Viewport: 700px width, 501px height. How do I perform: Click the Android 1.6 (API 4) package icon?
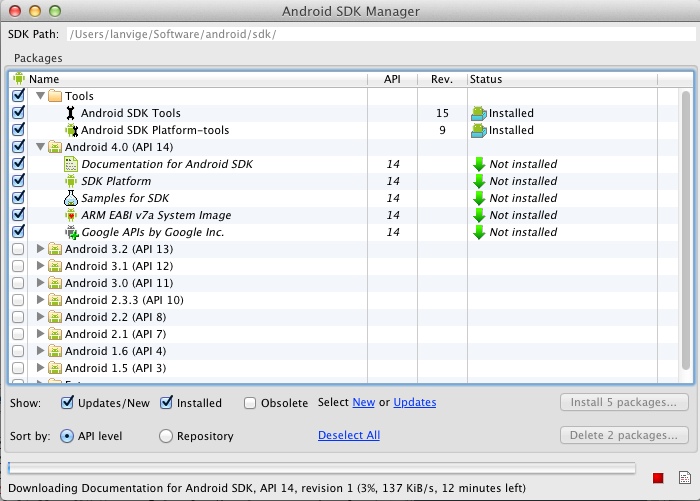click(54, 351)
